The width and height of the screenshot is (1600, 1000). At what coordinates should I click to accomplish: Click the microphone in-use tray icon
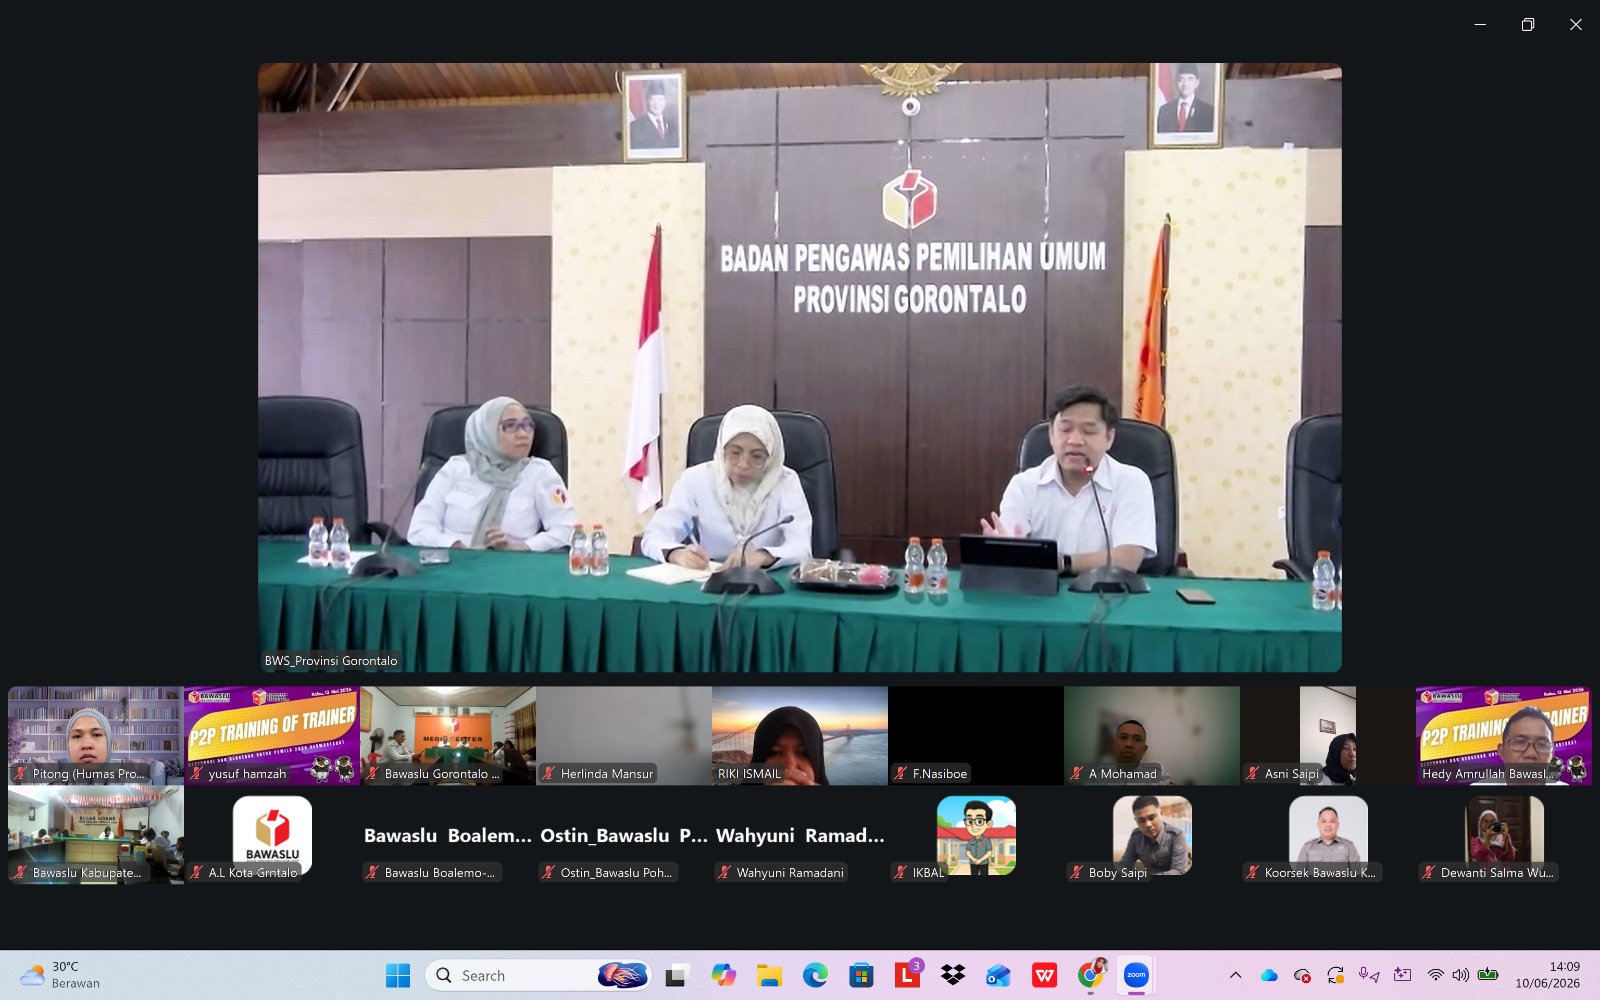tap(1368, 975)
